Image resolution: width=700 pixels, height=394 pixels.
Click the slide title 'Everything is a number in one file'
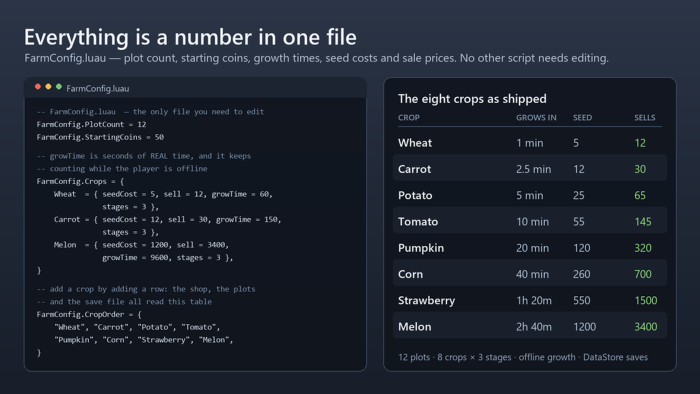pyautogui.click(x=190, y=37)
